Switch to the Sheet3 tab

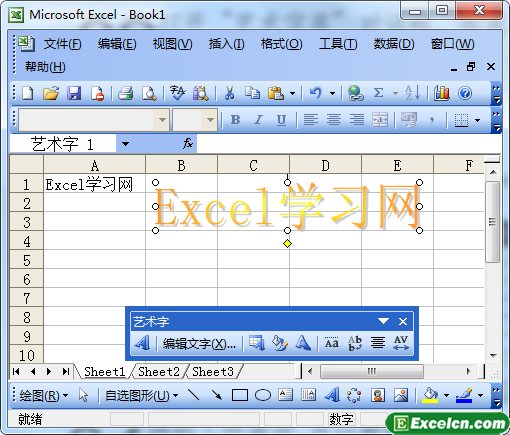click(213, 371)
